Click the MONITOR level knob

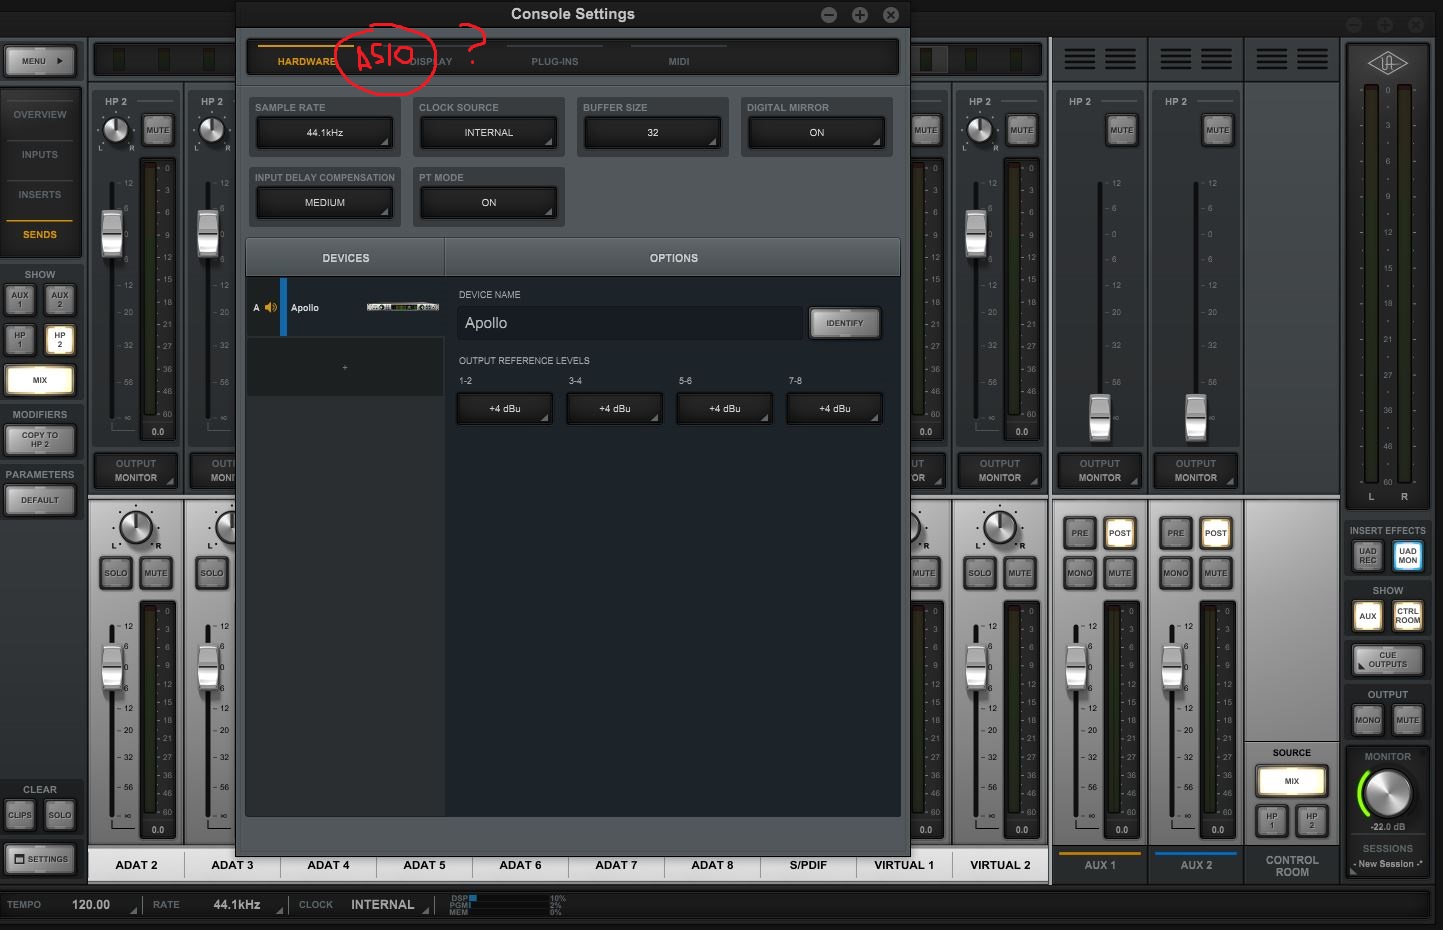1388,794
